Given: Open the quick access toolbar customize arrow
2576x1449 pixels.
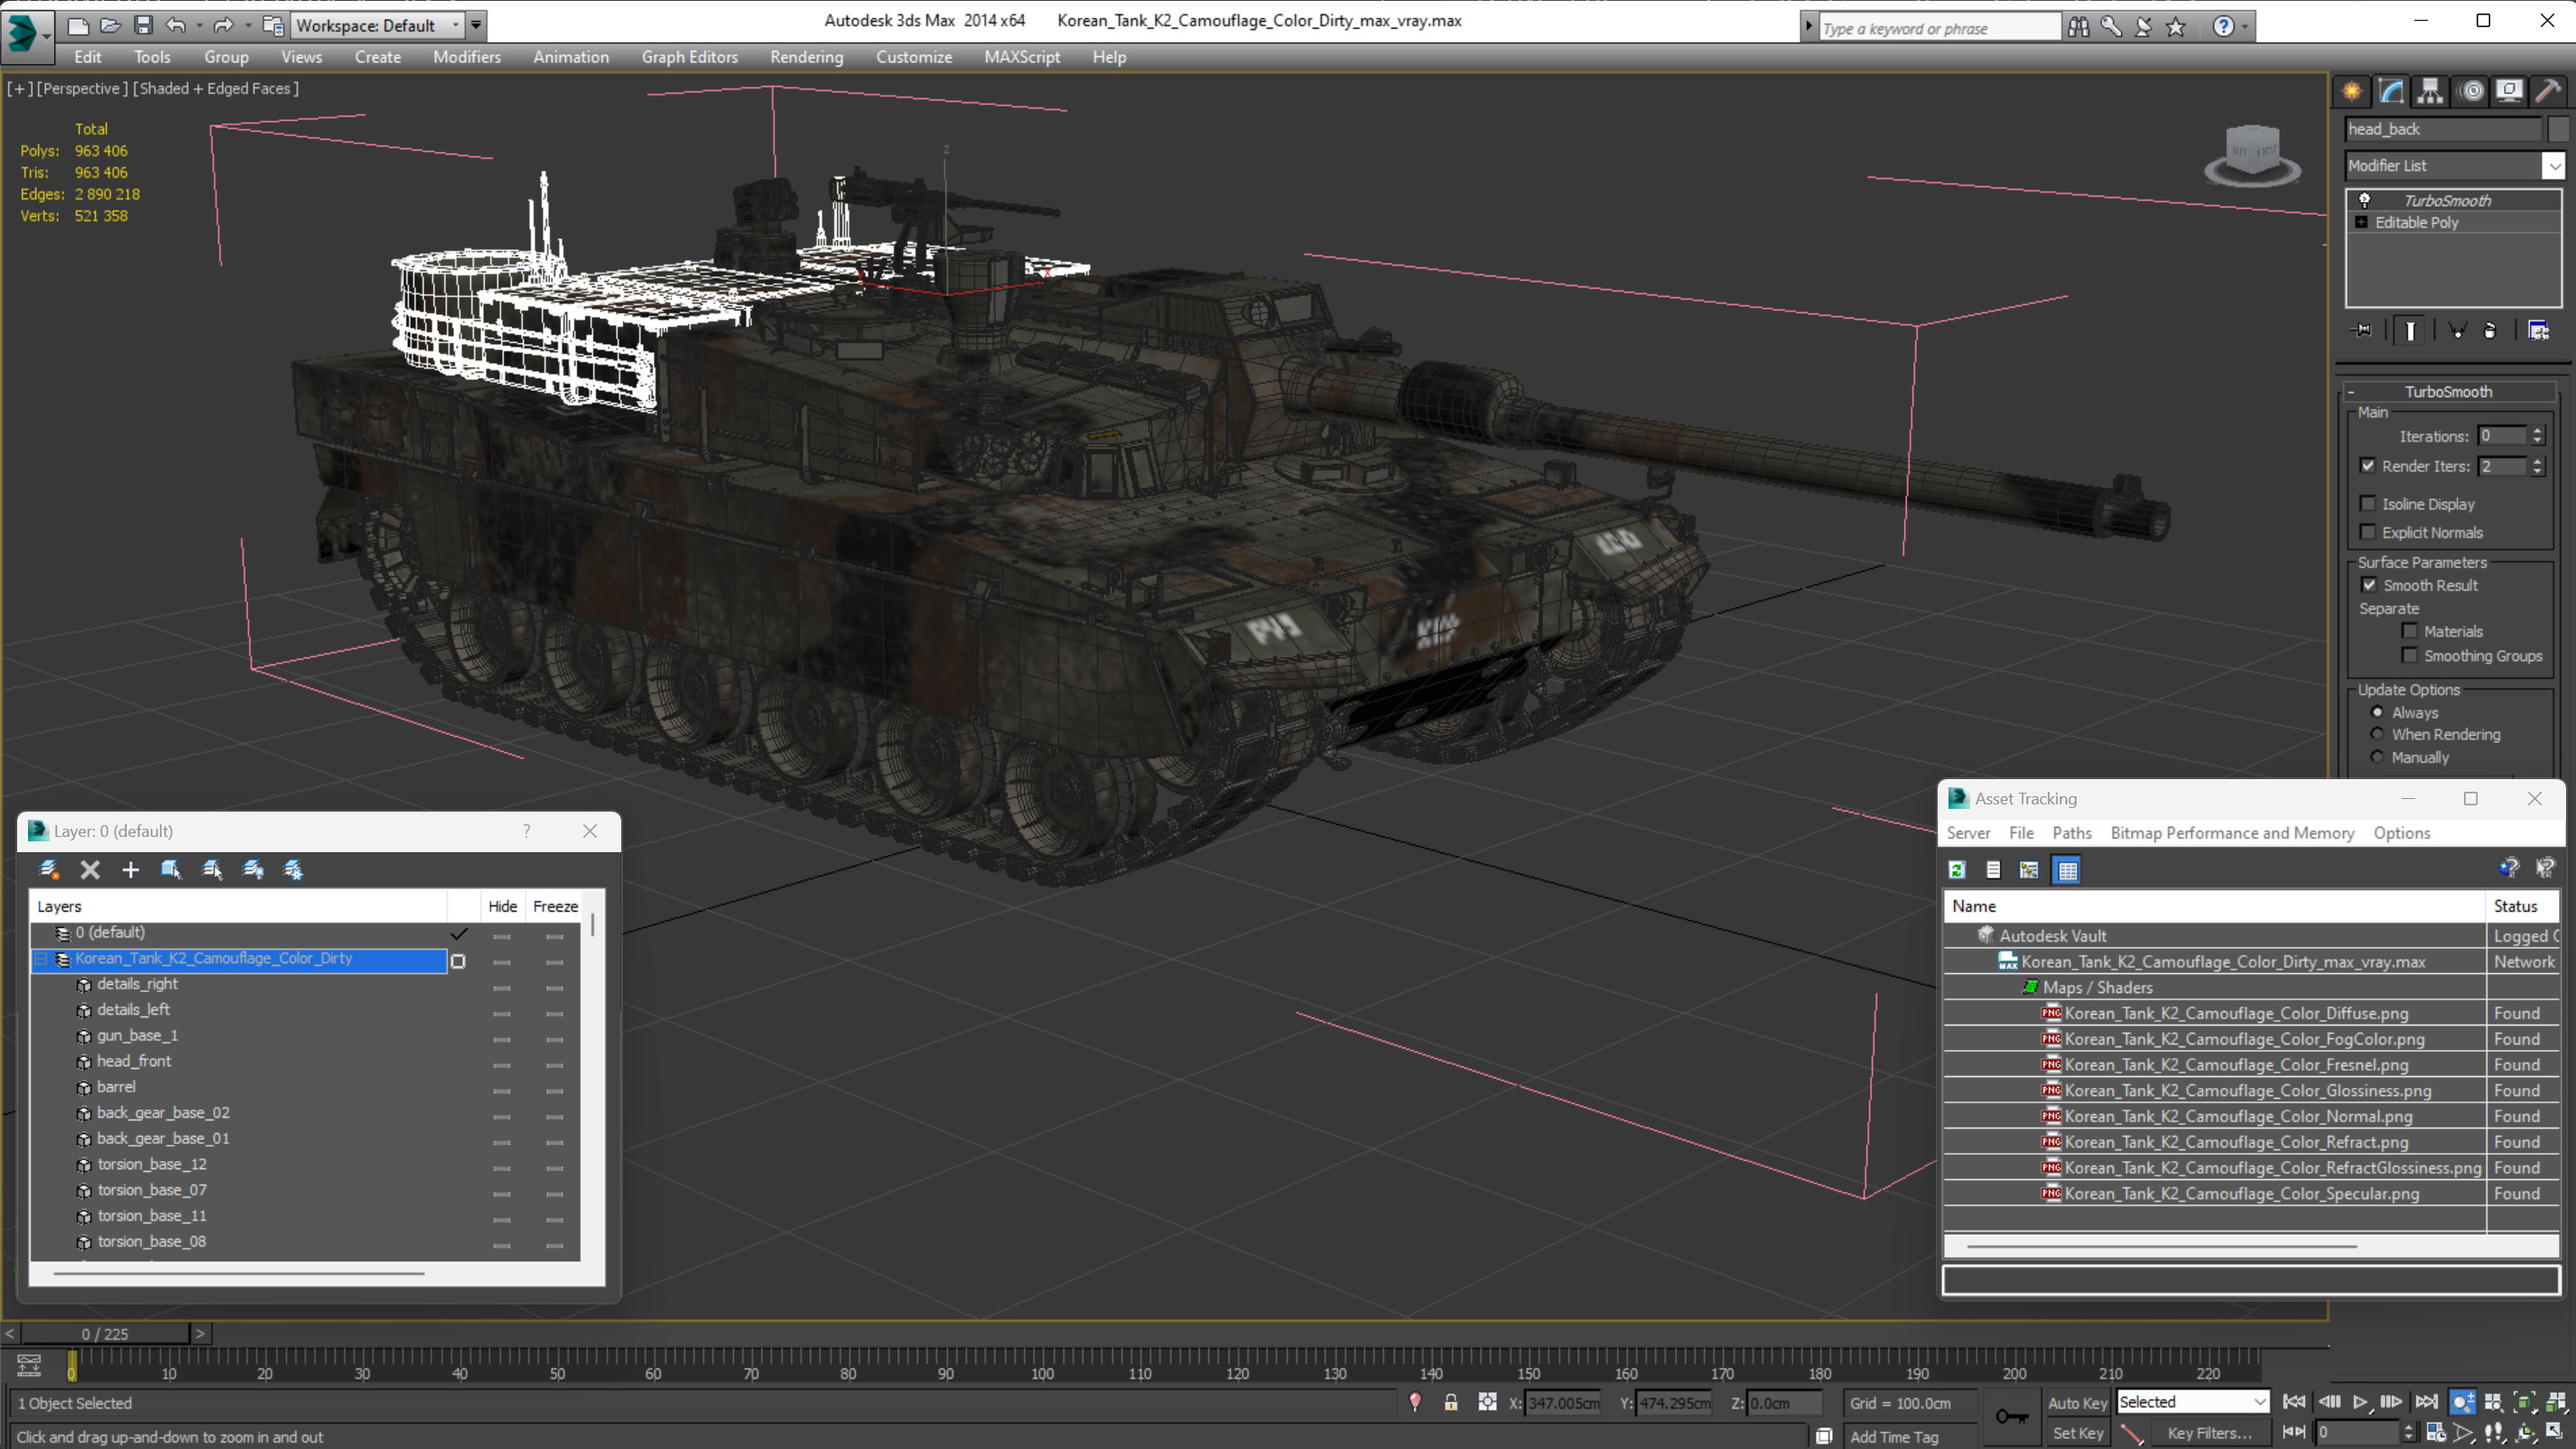Looking at the screenshot, I should coord(477,26).
